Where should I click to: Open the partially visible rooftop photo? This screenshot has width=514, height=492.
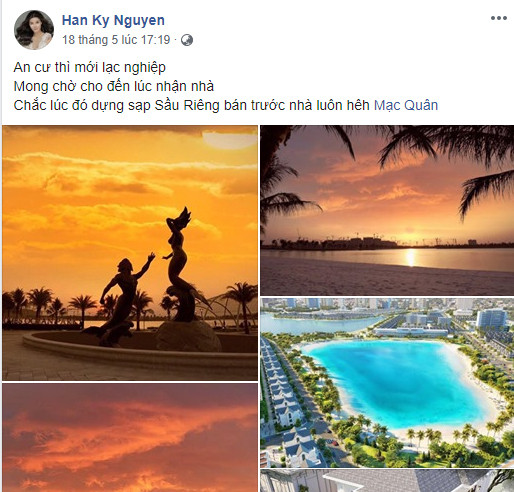pos(387,481)
